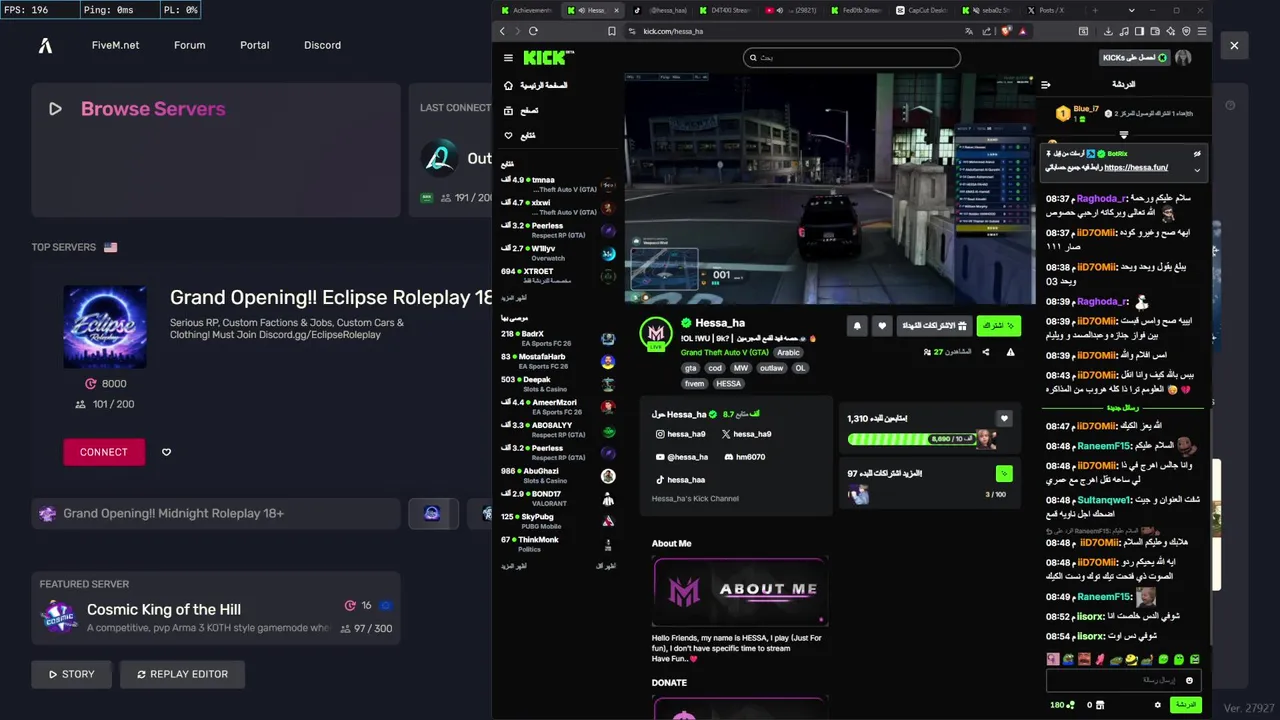Screen dimensions: 1280x720
Task: Click the green subscribe button on channel
Action: pyautogui.click(x=998, y=325)
